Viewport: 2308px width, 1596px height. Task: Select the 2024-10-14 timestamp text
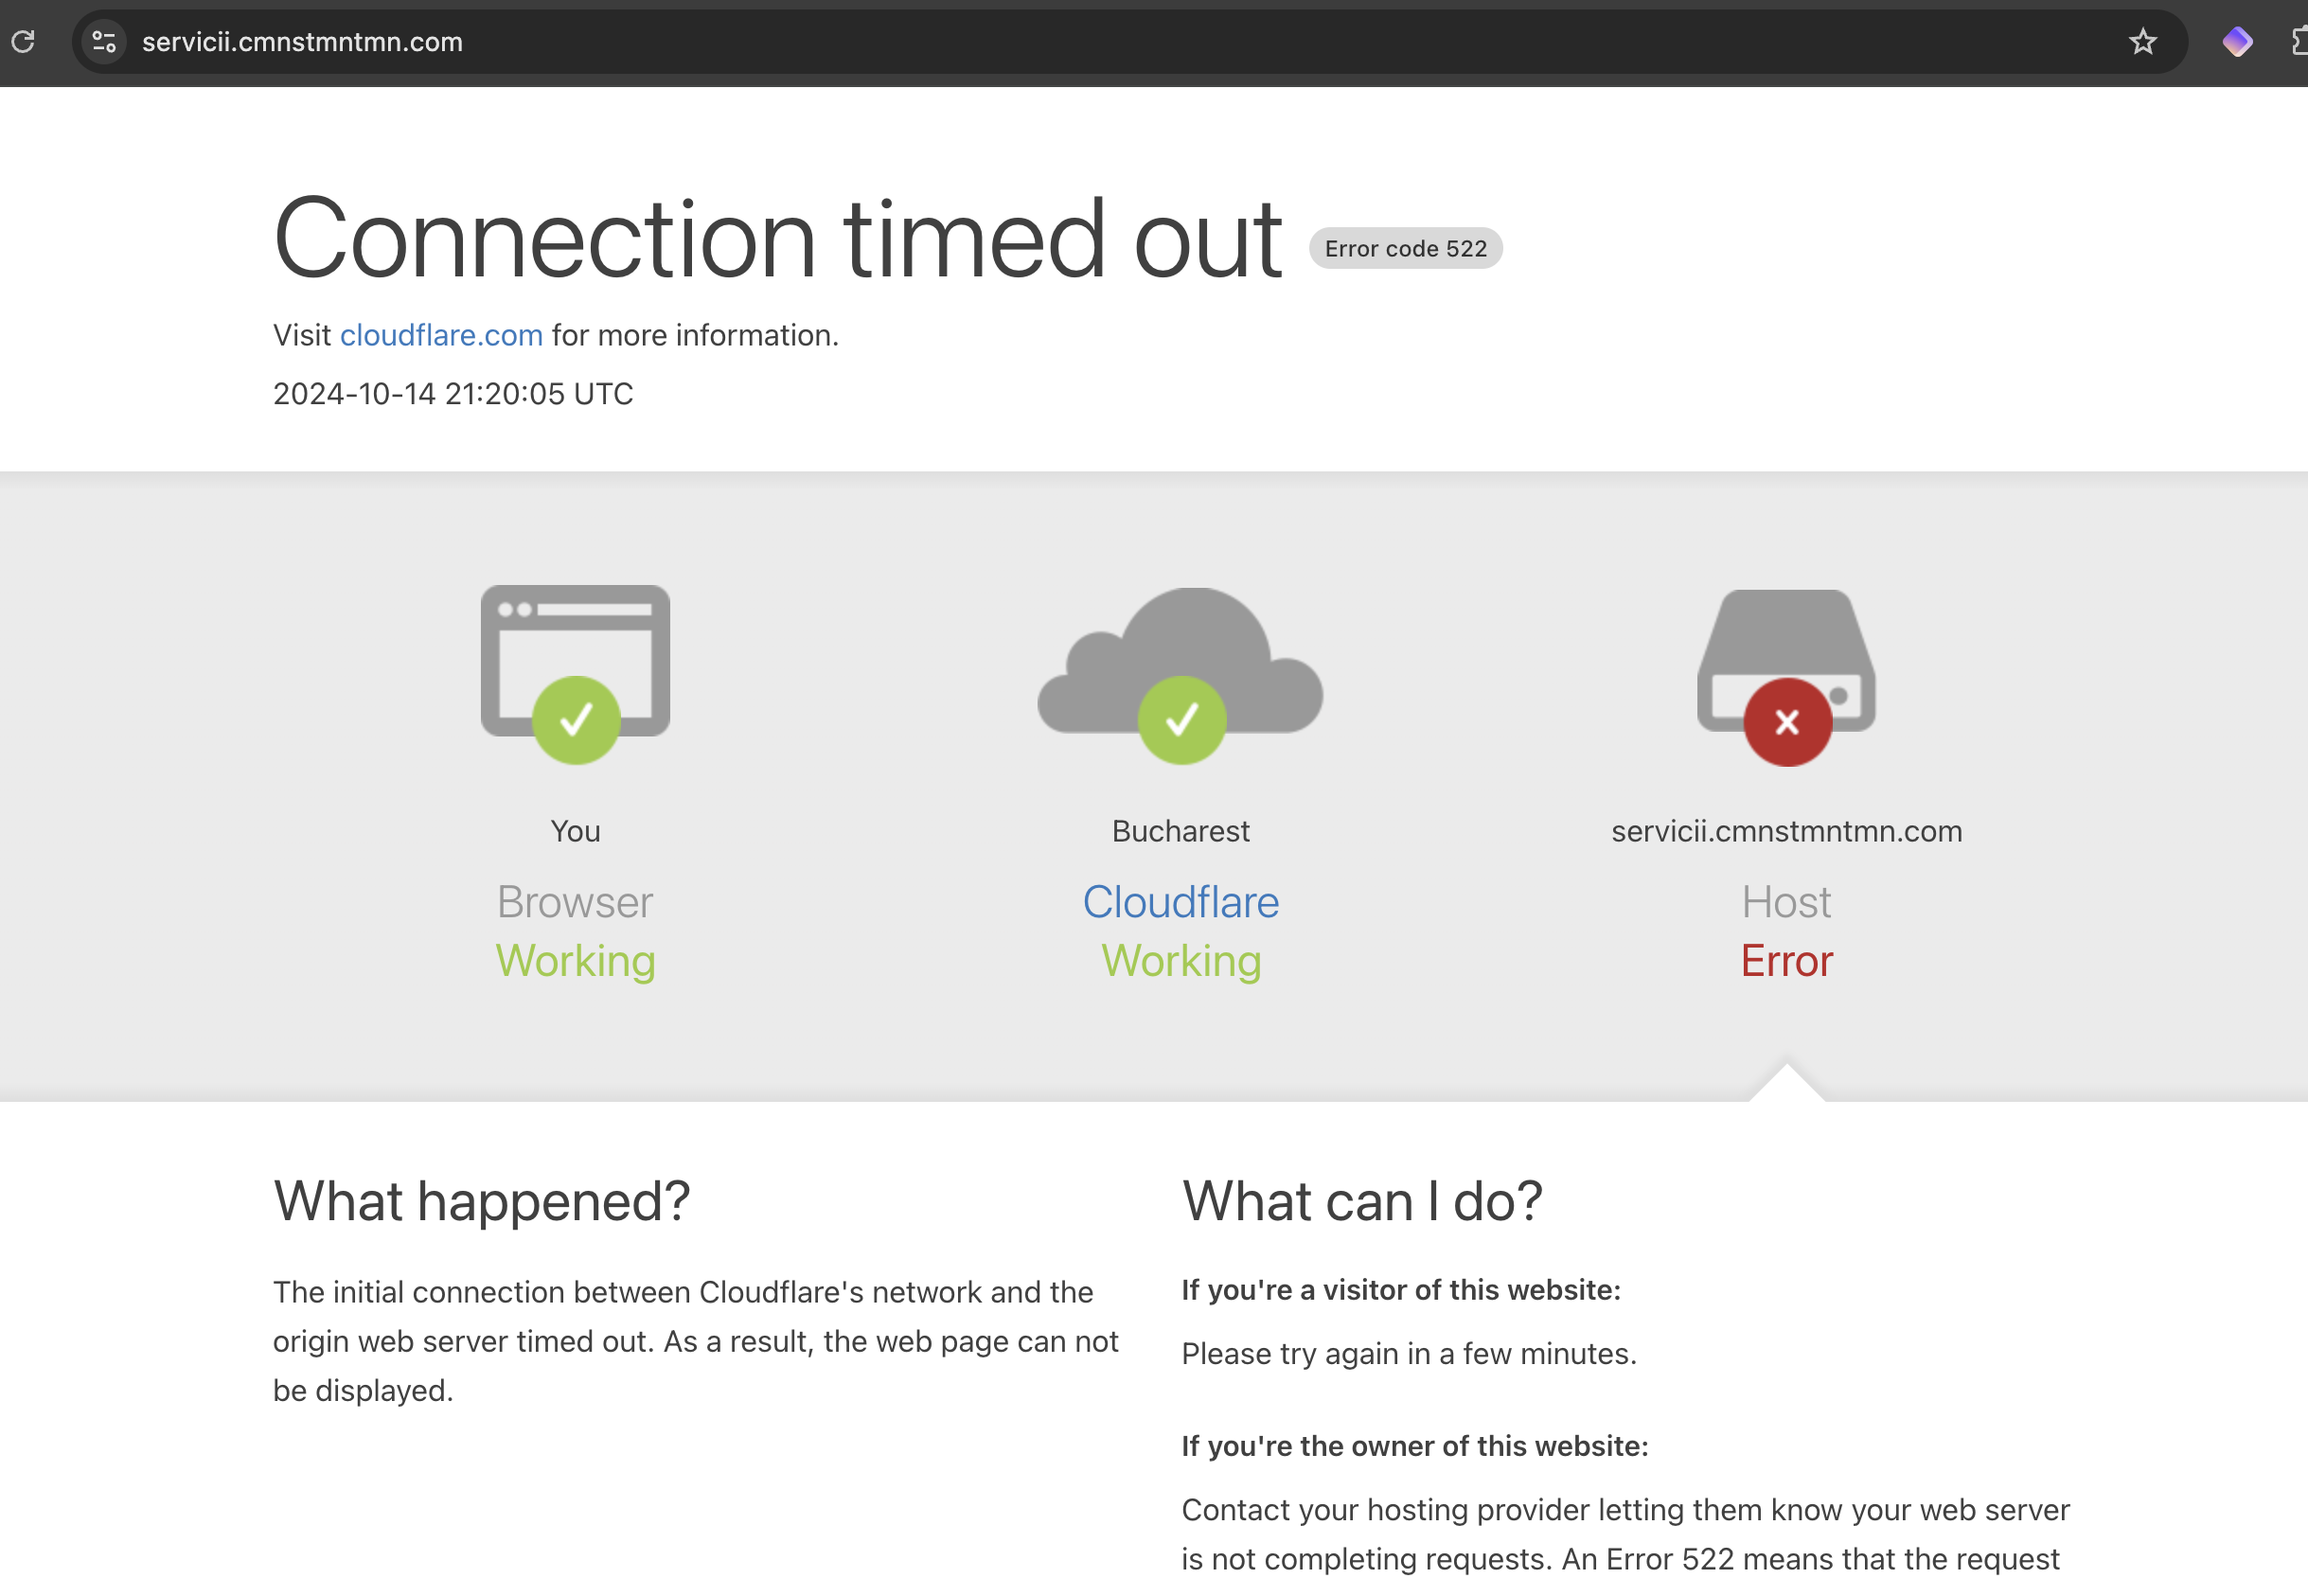tap(452, 393)
